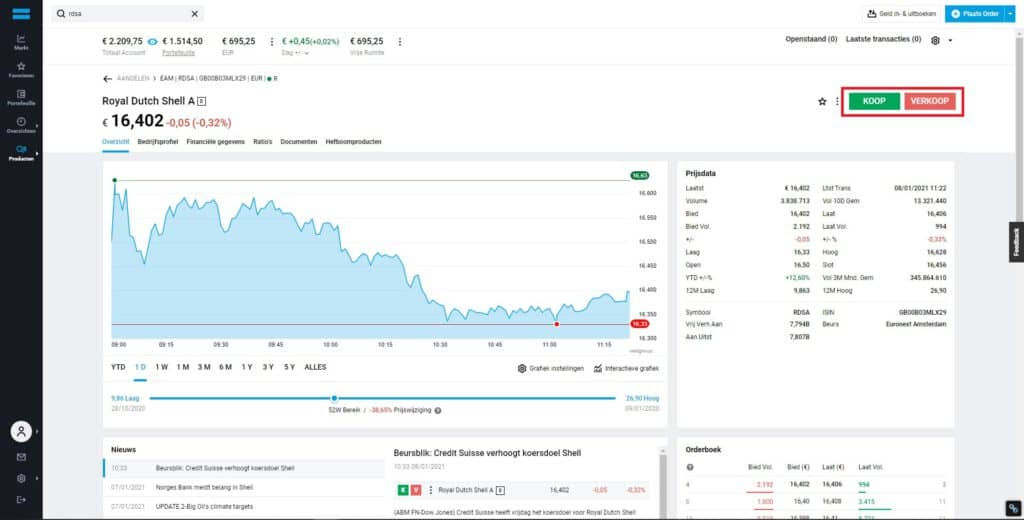The width and height of the screenshot is (1024, 520).
Task: Open the Ratio's tab
Action: (x=263, y=142)
